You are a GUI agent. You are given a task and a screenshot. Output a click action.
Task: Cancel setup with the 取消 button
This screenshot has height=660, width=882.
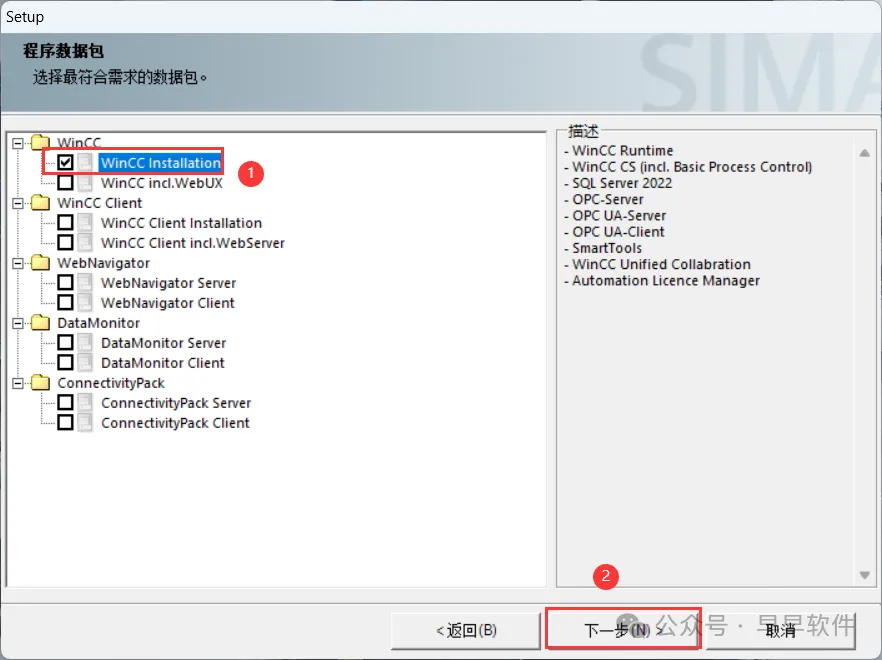(x=781, y=630)
